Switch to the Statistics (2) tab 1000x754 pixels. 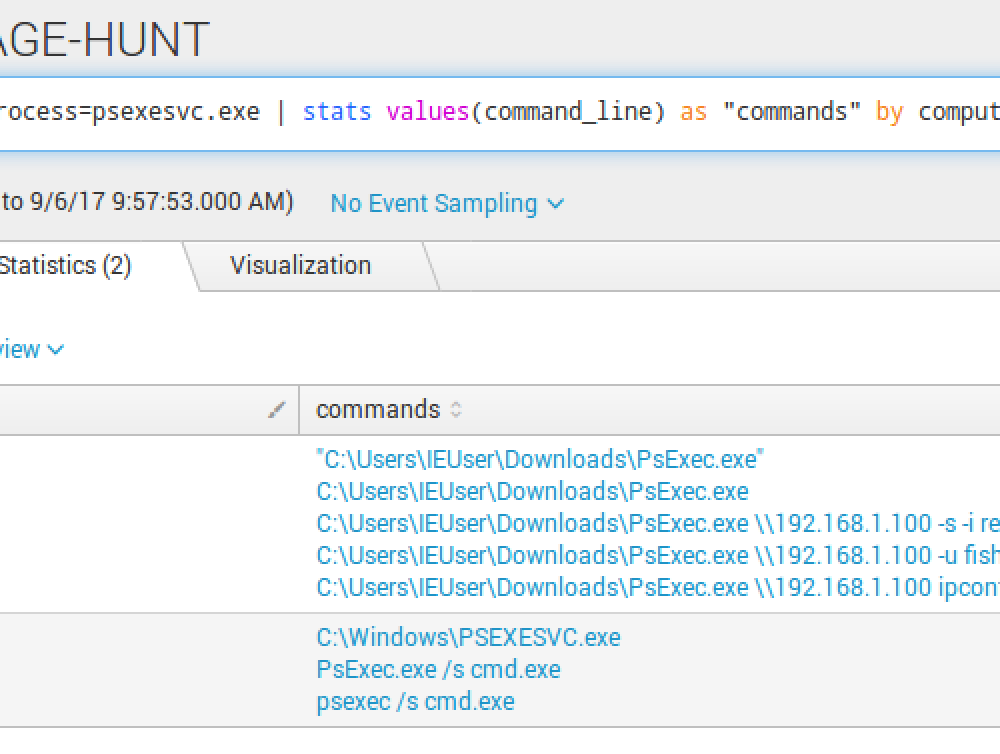click(65, 266)
